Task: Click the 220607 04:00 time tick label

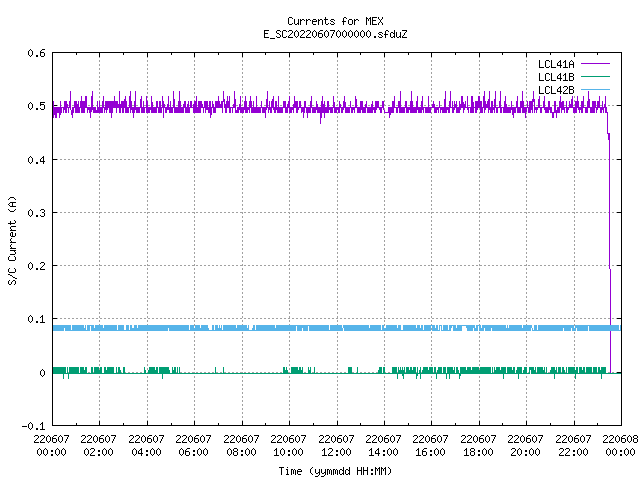Action: click(146, 445)
